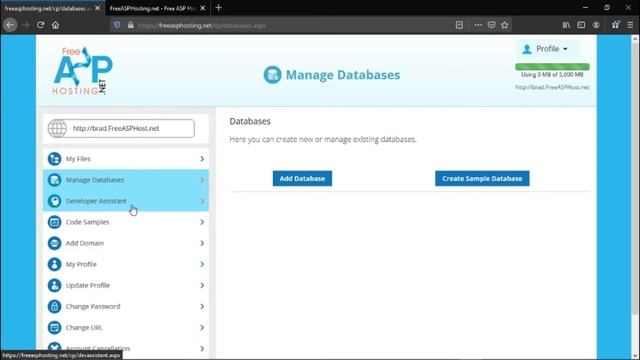The image size is (640, 360).
Task: Expand Code Samples chevron arrow
Action: [202, 222]
